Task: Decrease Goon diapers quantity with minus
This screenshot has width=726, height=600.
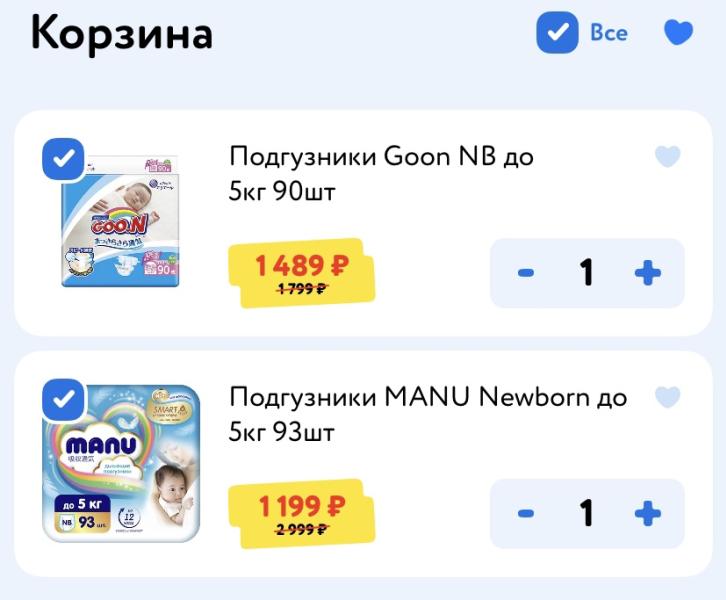Action: point(526,273)
